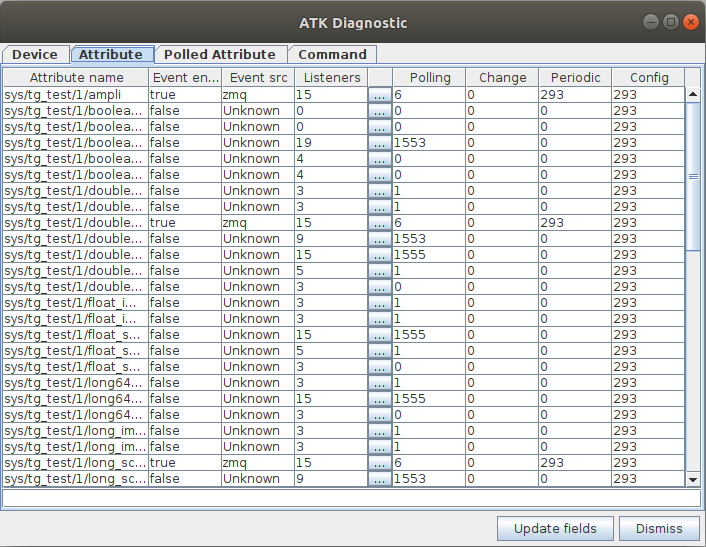706x547 pixels.
Task: Select the Attribute tab
Action: pos(112,54)
